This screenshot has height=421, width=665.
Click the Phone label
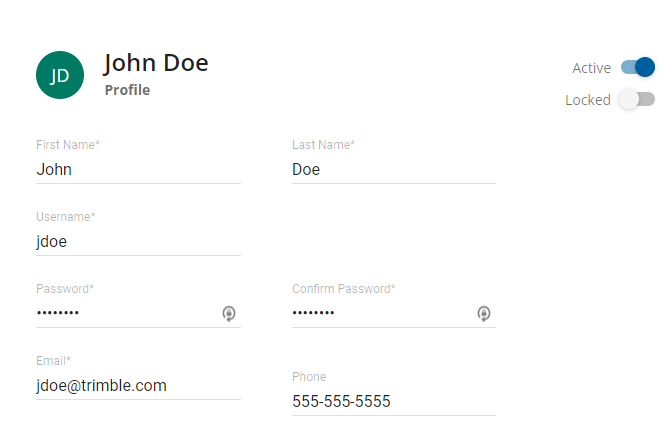309,377
